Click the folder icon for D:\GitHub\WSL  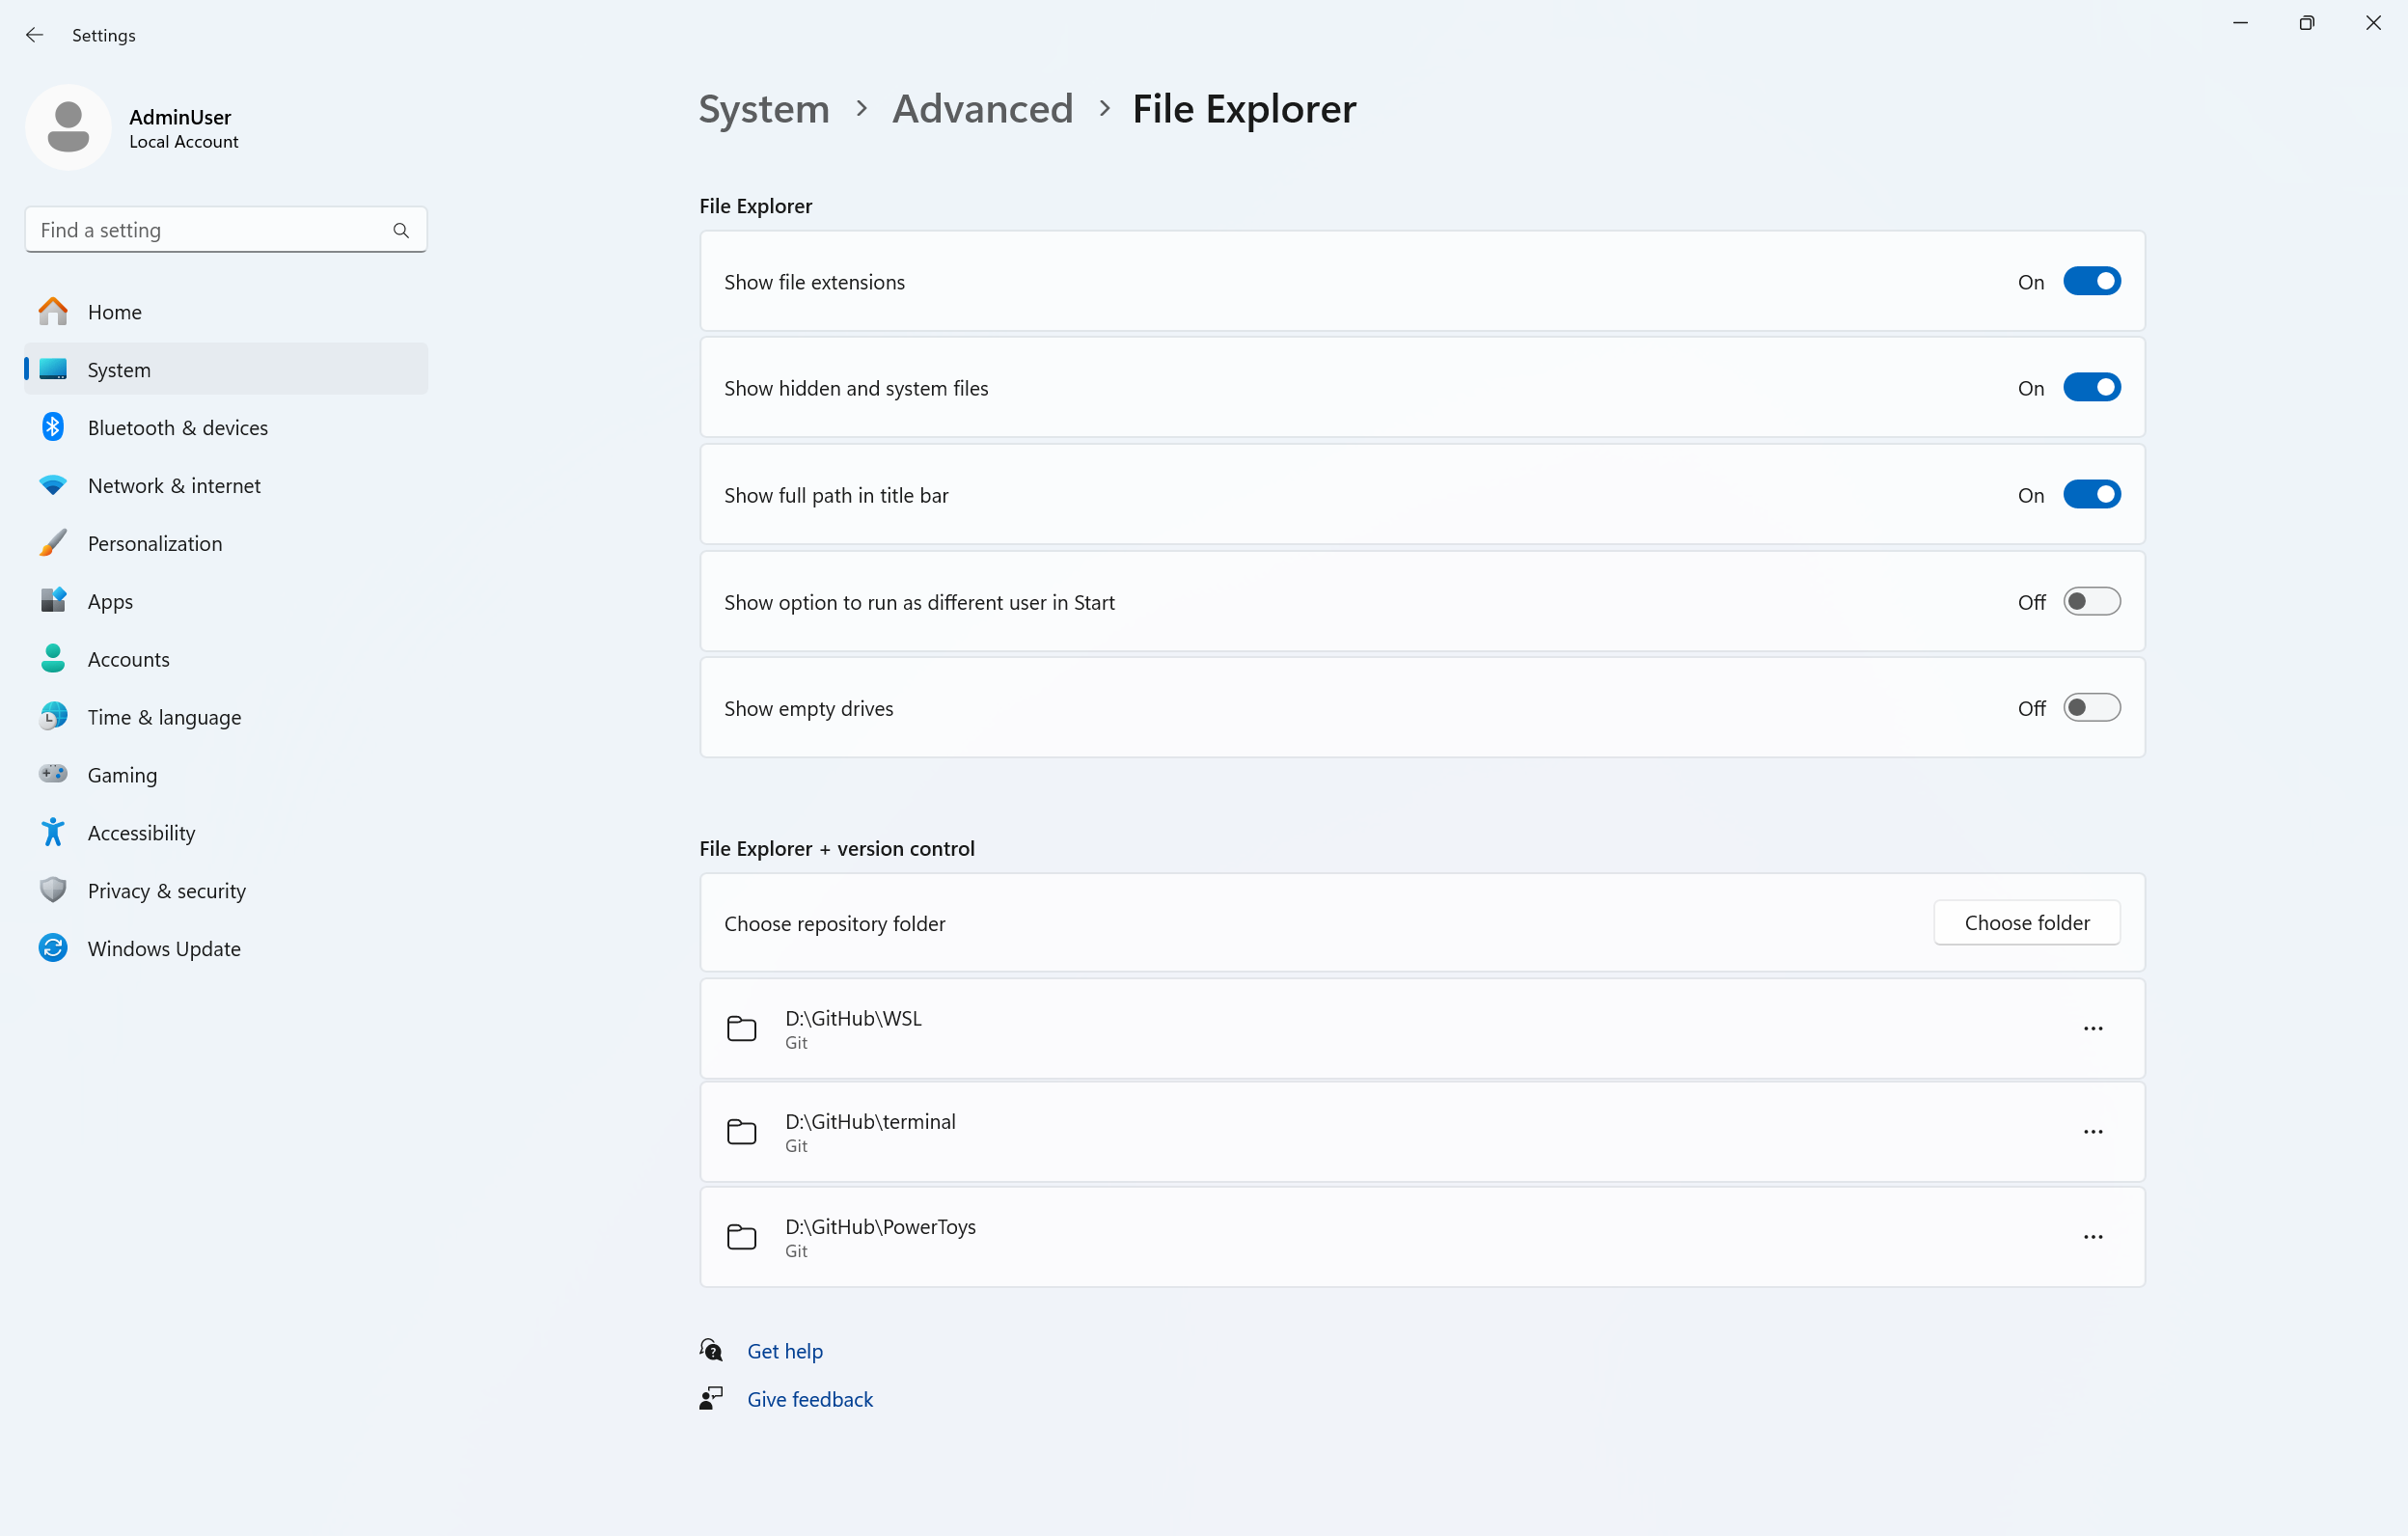click(741, 1028)
